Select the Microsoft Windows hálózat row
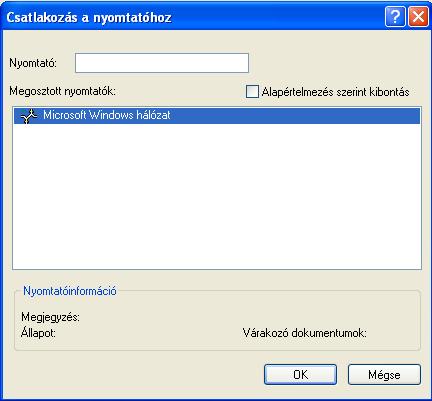The width and height of the screenshot is (432, 401). pyautogui.click(x=217, y=116)
